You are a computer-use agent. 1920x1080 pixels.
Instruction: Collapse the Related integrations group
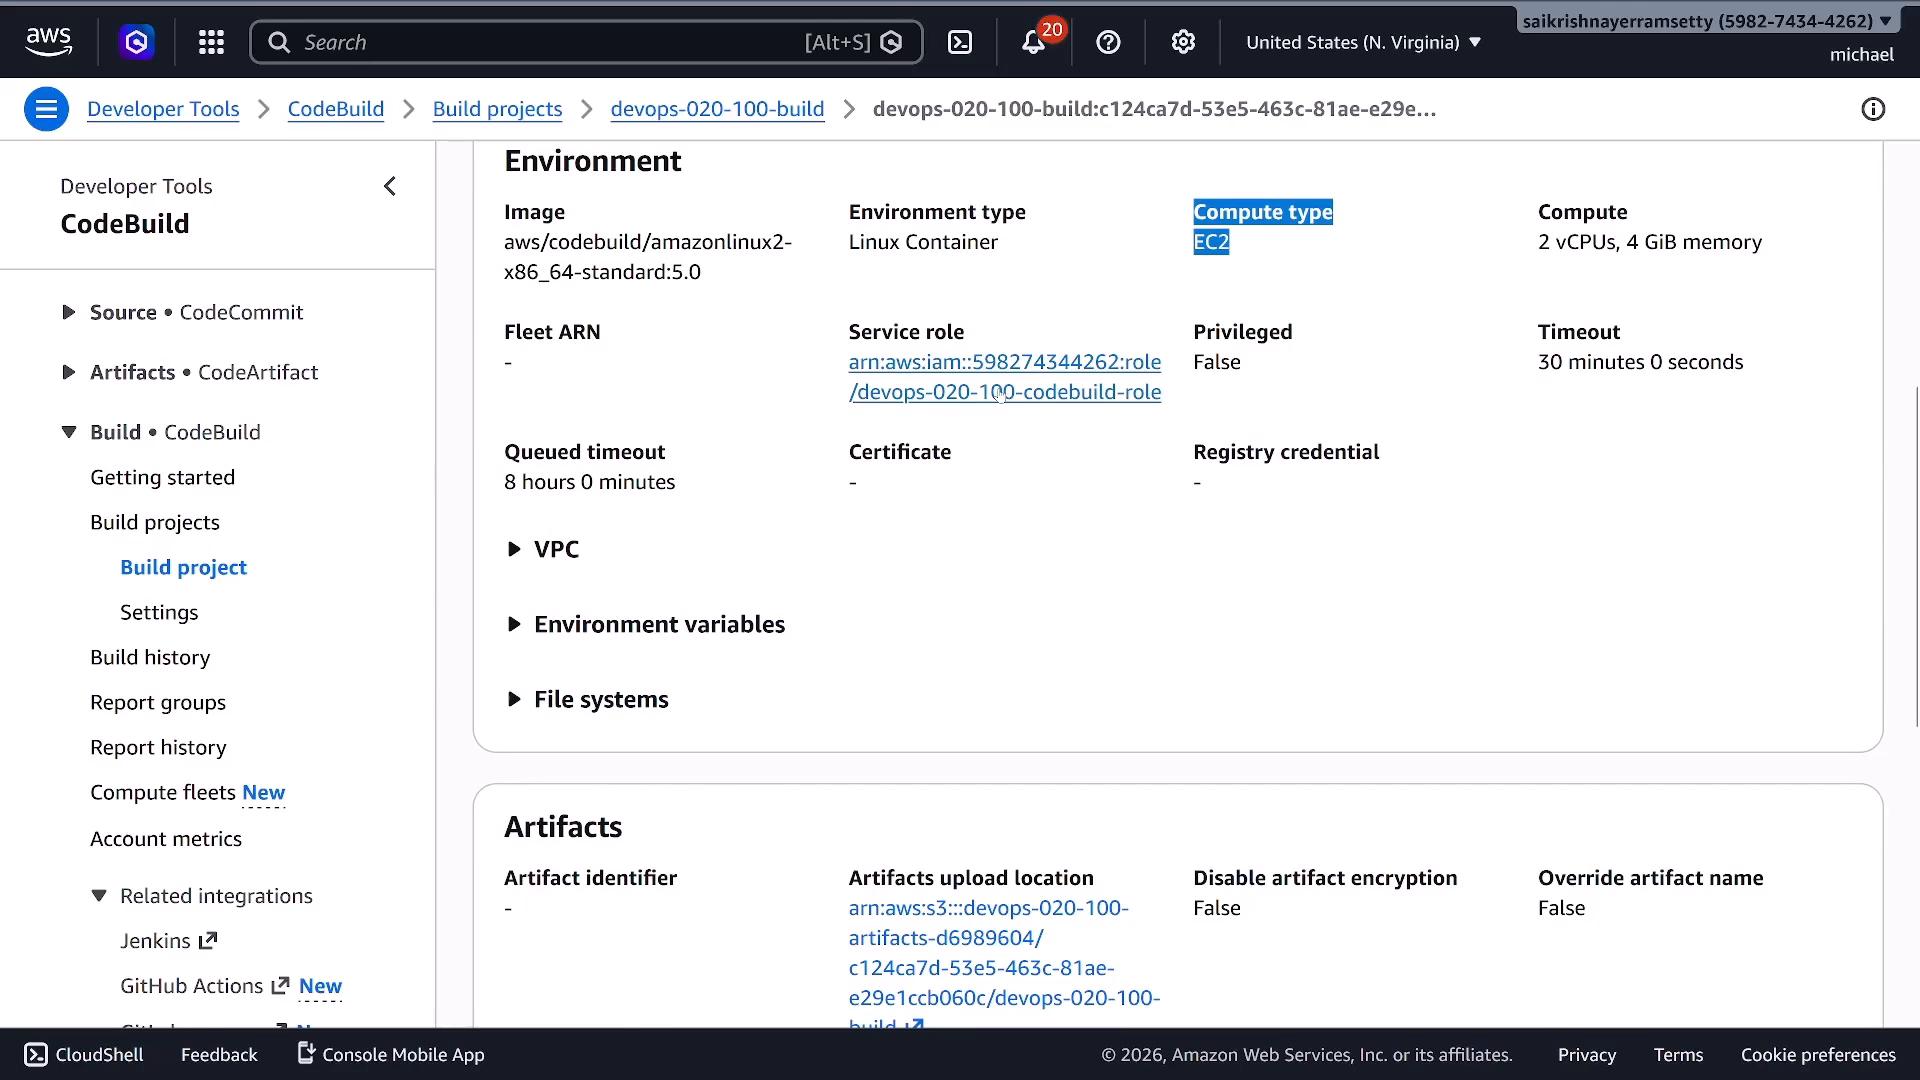click(x=99, y=896)
